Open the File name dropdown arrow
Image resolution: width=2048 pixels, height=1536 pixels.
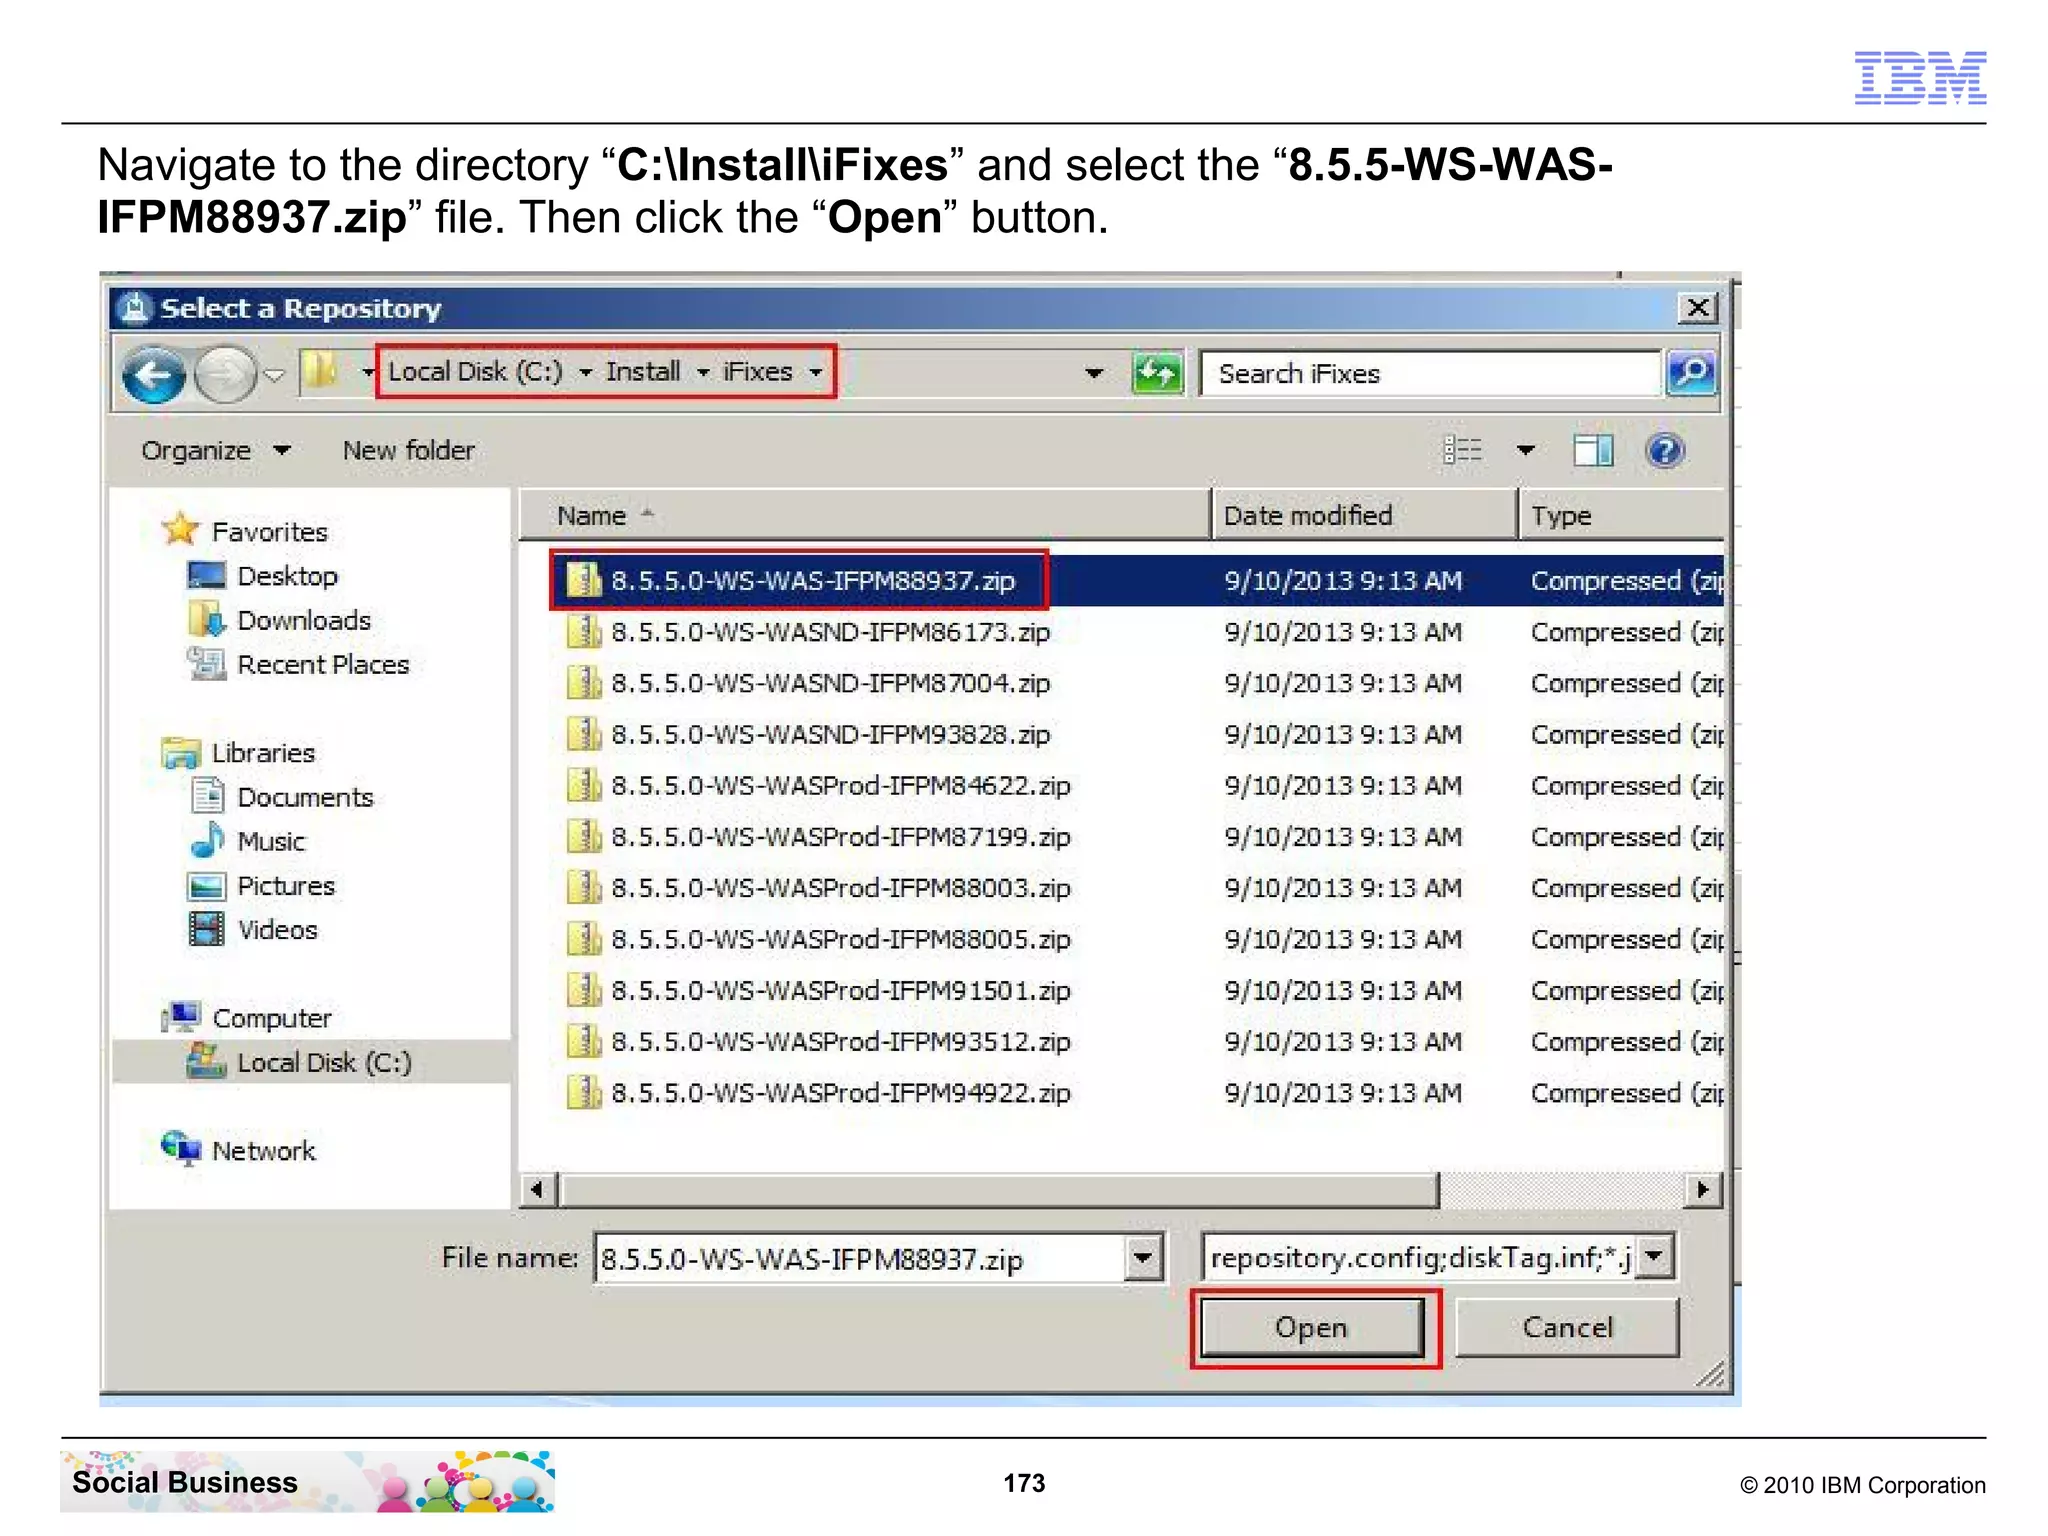pyautogui.click(x=1143, y=1258)
